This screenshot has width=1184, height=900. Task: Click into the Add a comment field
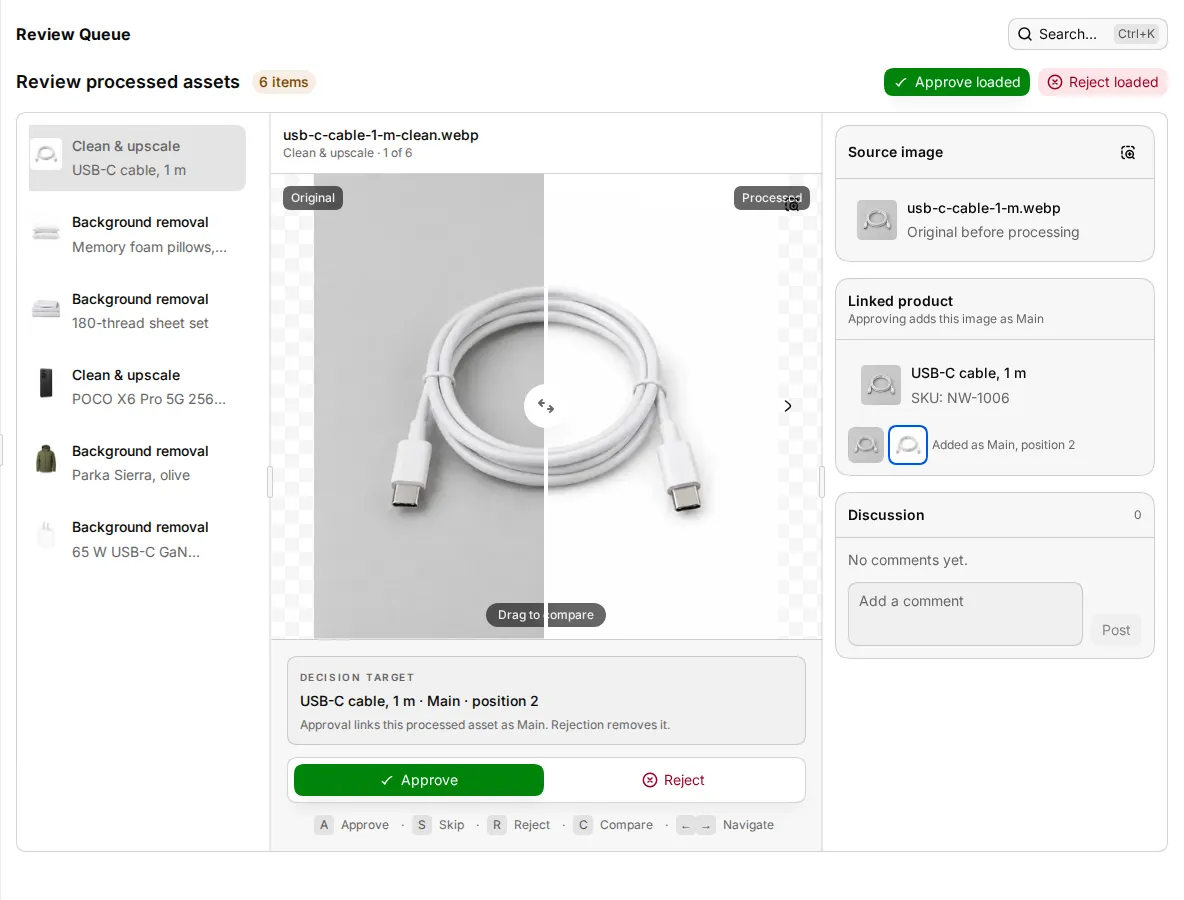965,614
